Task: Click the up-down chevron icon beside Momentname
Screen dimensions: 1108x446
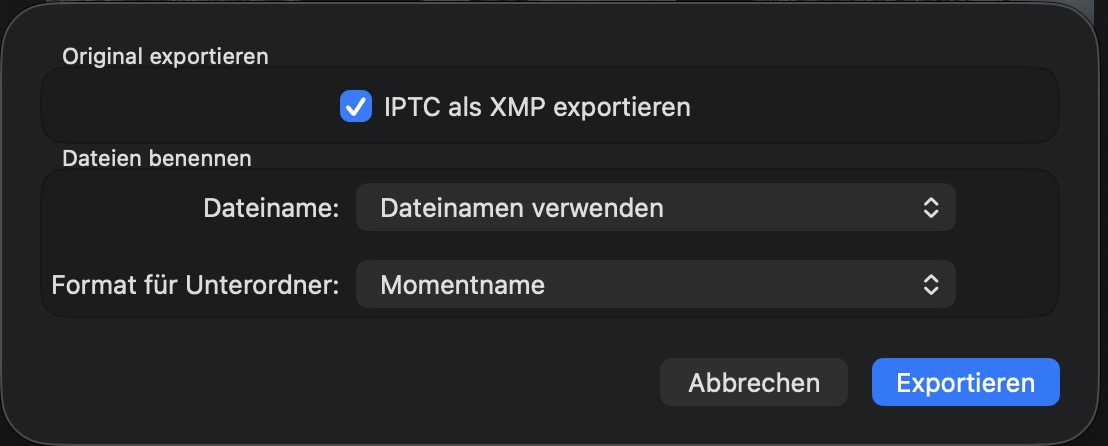Action: 930,284
